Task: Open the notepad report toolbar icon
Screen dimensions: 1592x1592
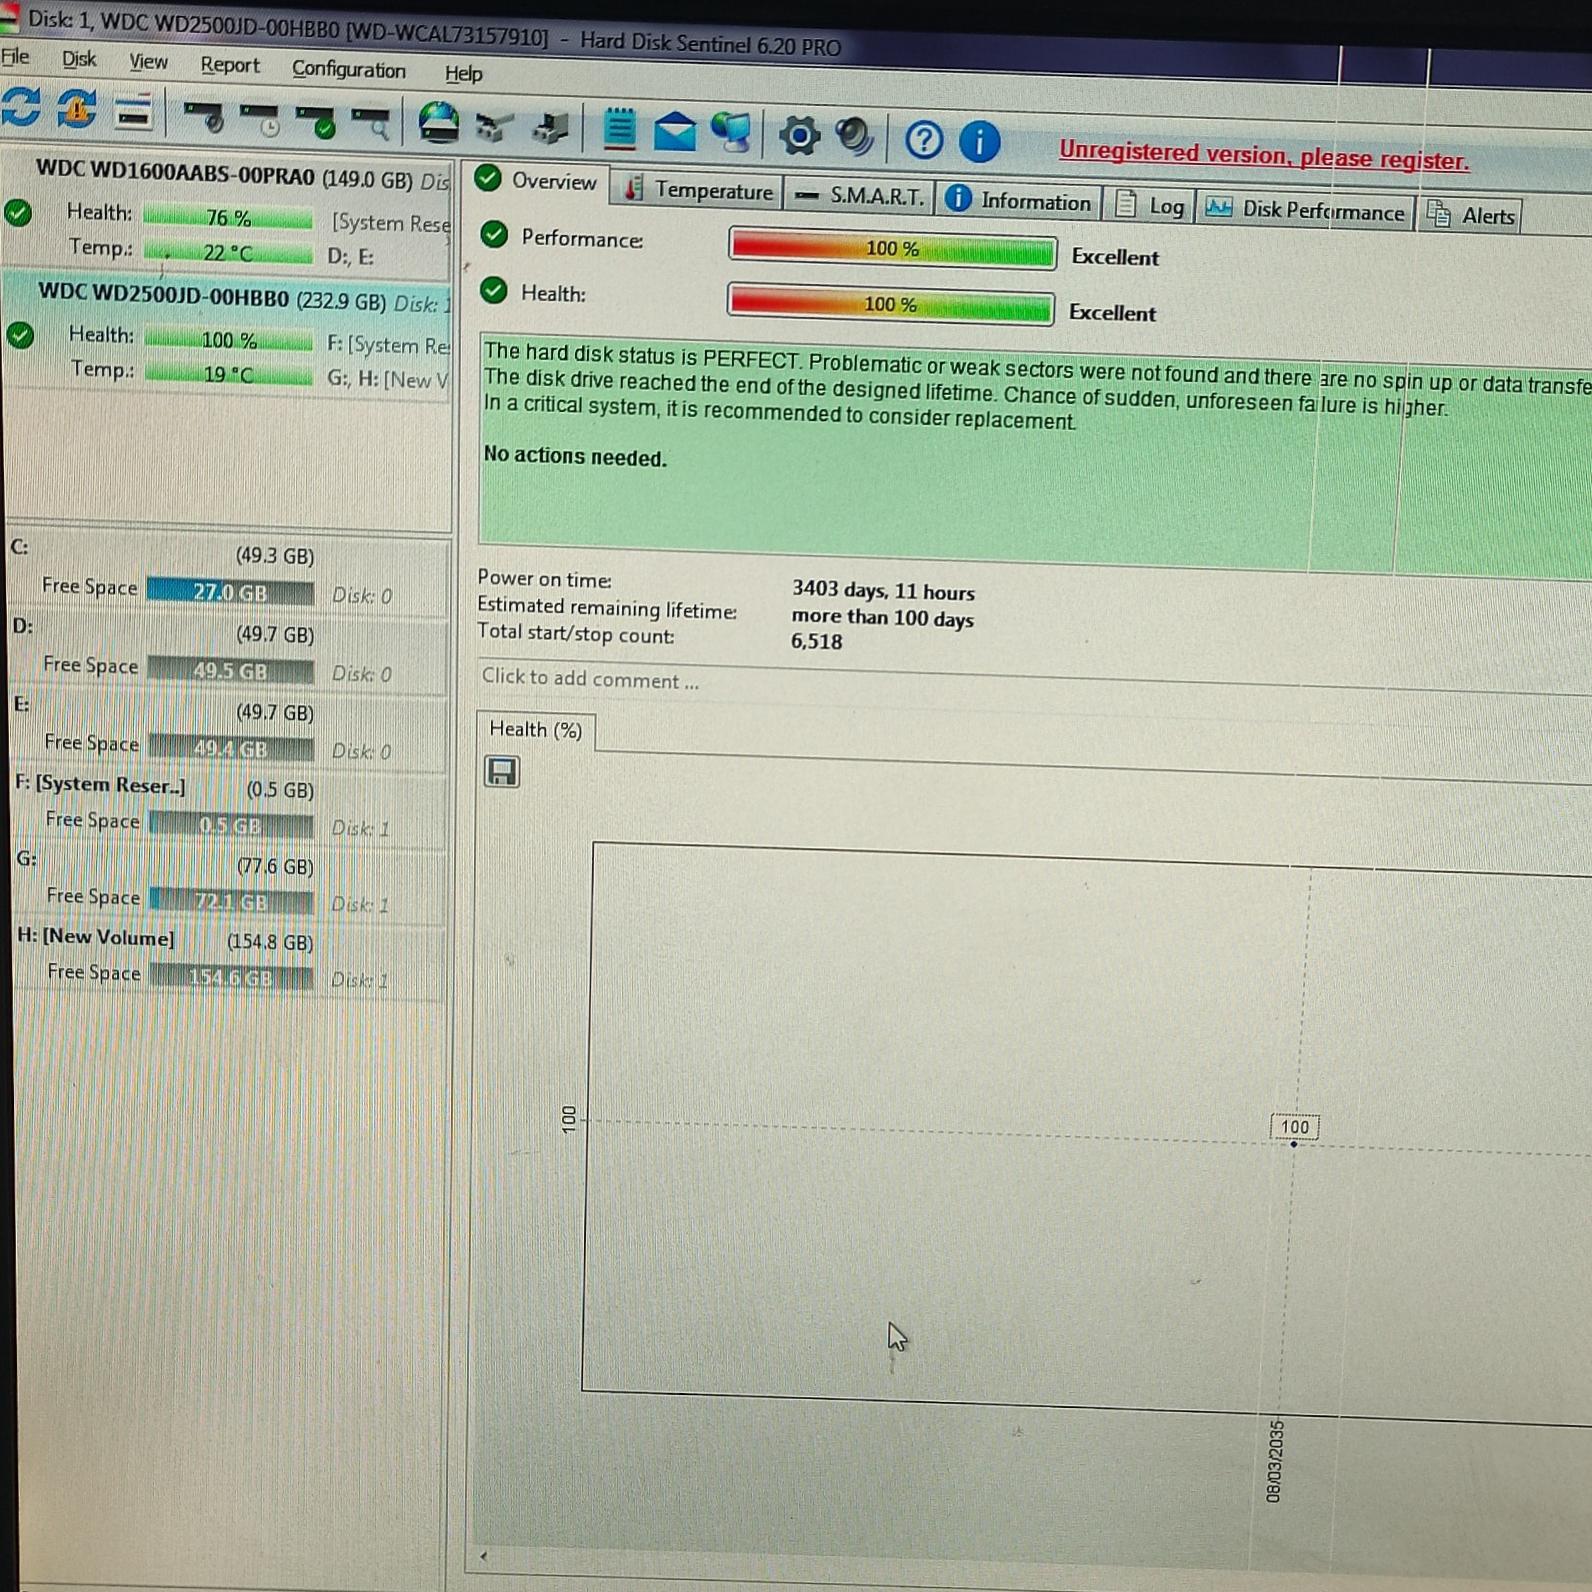Action: (619, 130)
